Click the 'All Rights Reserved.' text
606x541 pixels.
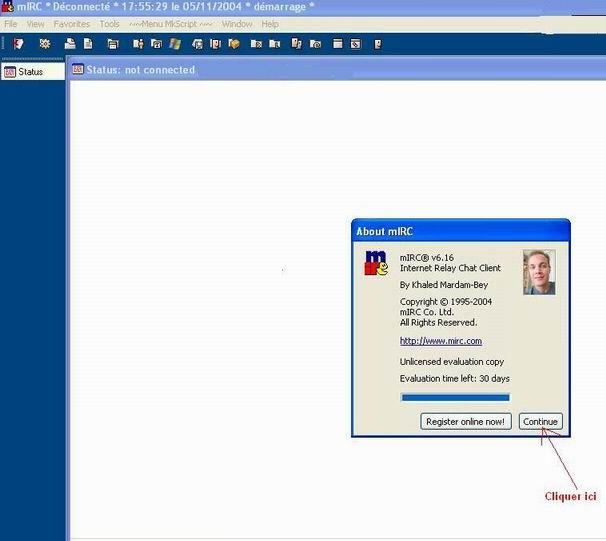click(438, 322)
